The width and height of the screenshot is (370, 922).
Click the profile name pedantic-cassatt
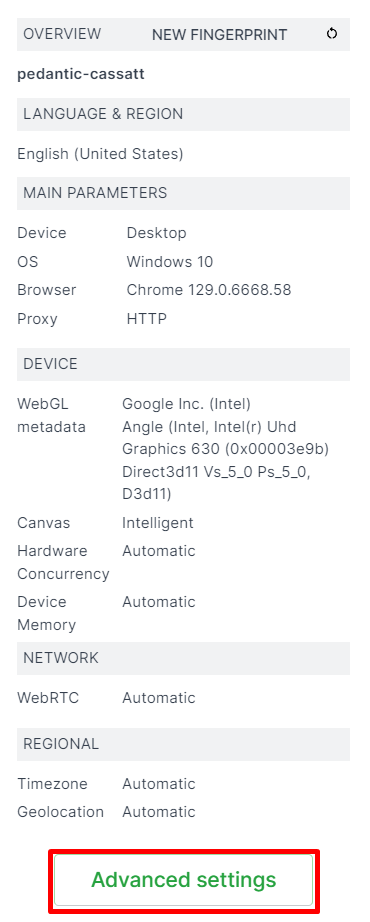coord(81,74)
